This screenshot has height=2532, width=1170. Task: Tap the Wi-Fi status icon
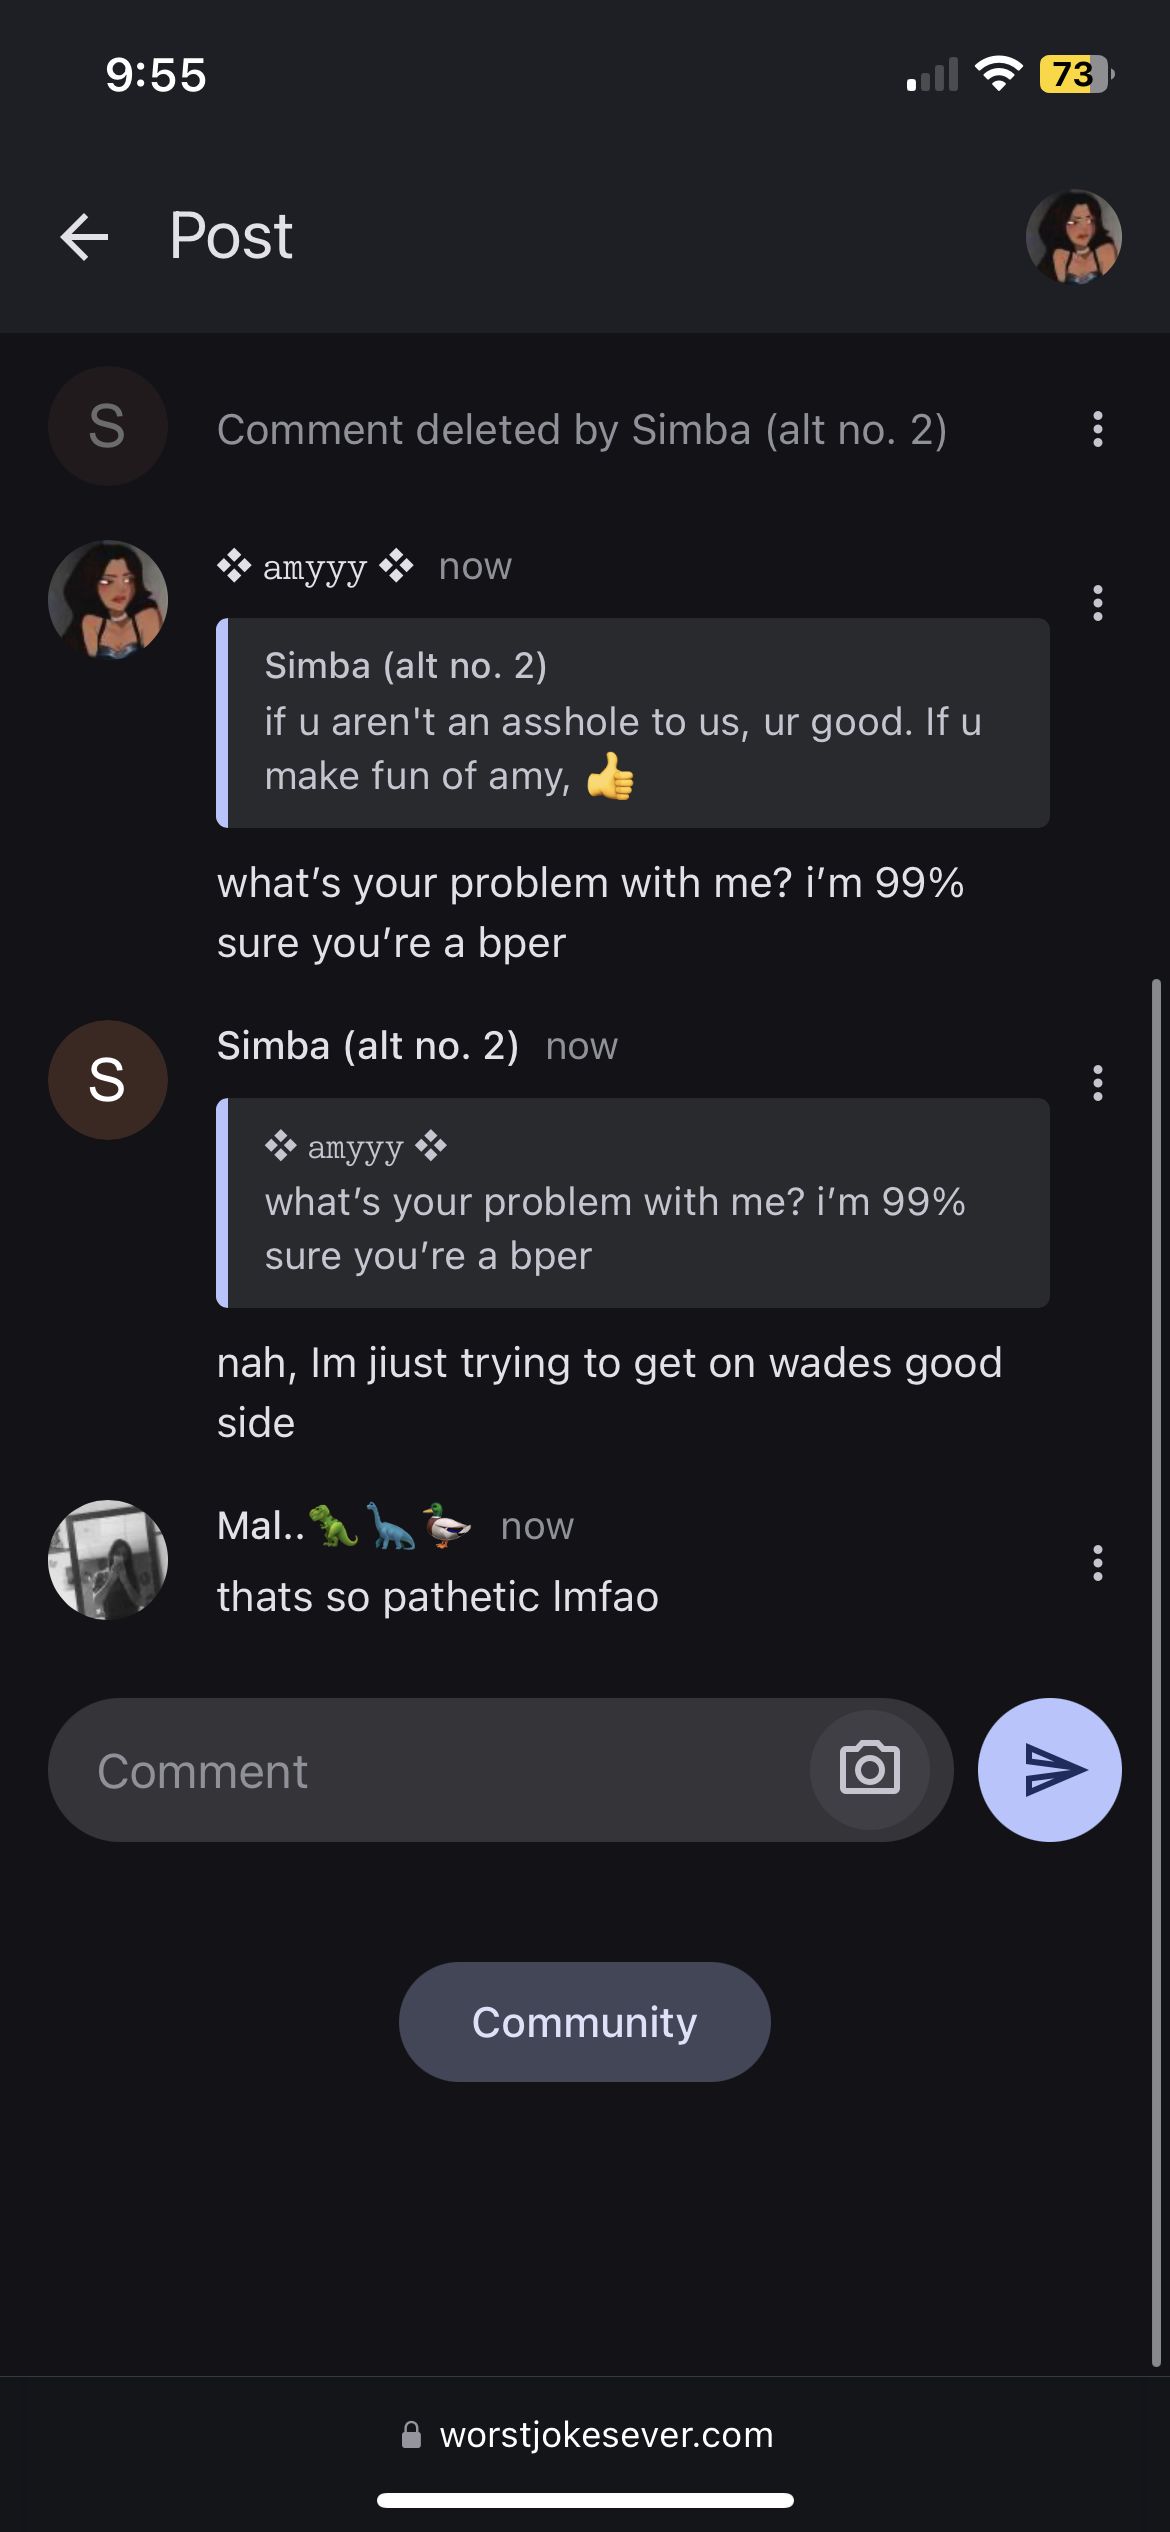(998, 74)
